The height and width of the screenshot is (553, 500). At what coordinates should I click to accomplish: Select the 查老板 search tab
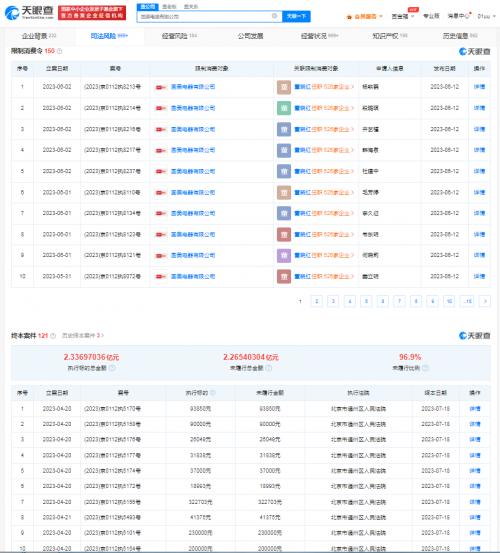169,7
